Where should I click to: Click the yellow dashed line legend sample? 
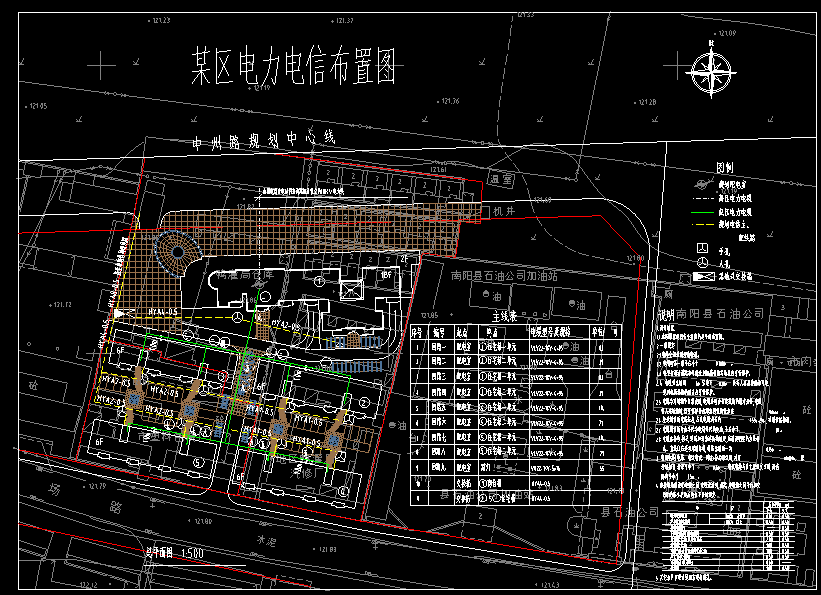(x=703, y=226)
